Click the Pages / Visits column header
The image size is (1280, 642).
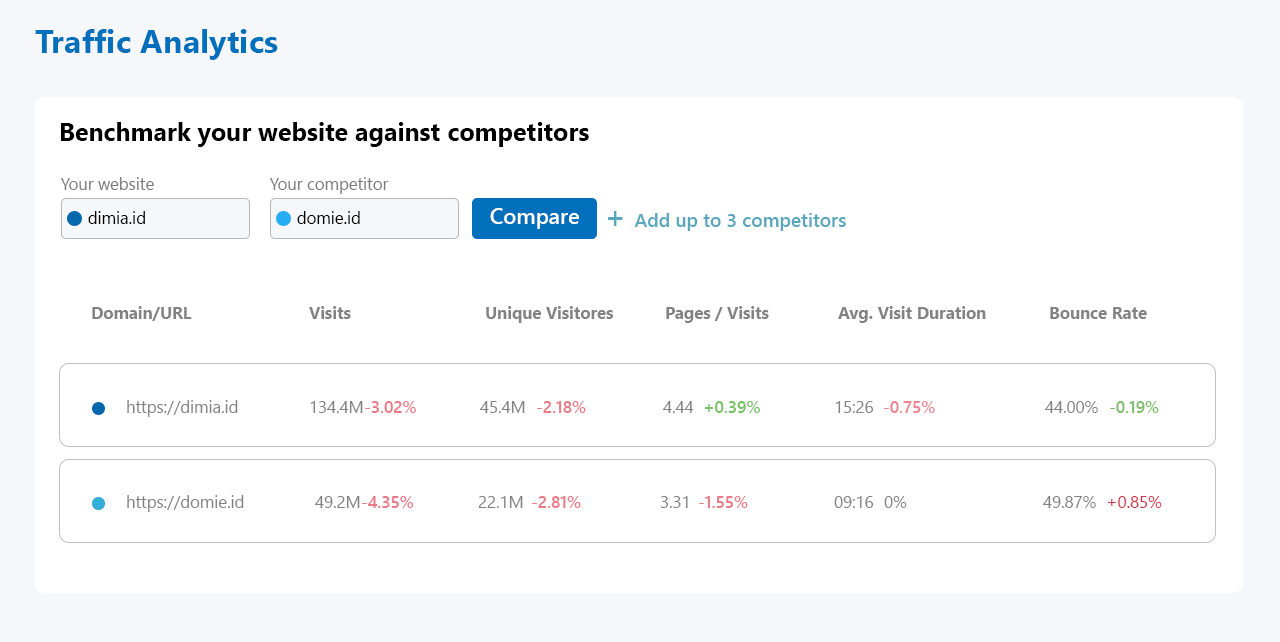[717, 313]
